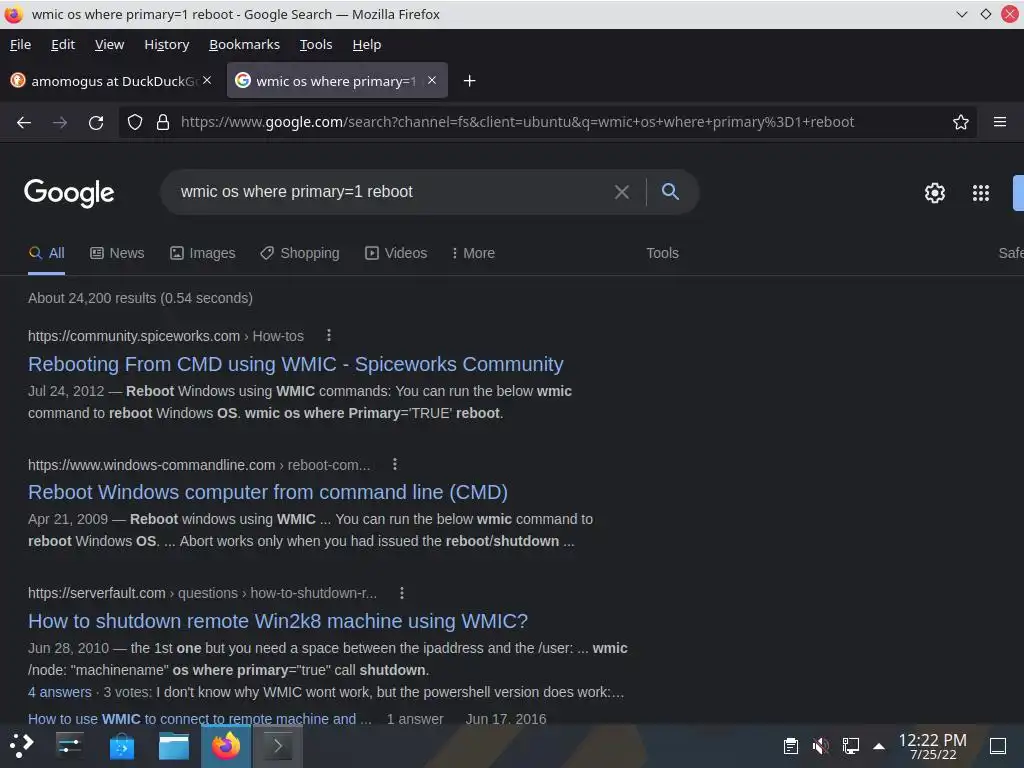
Task: Open the File menu
Action: [x=20, y=44]
